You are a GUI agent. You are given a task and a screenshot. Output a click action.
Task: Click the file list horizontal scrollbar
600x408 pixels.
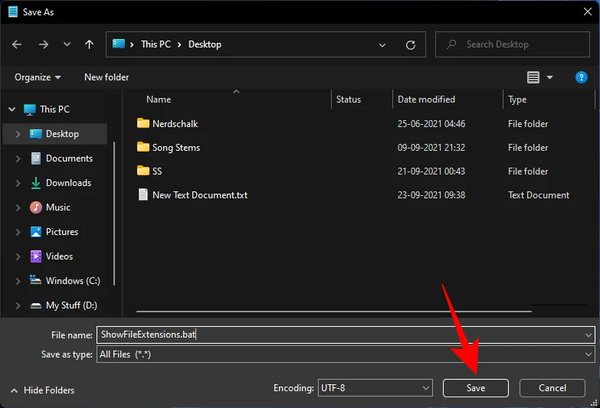click(334, 312)
